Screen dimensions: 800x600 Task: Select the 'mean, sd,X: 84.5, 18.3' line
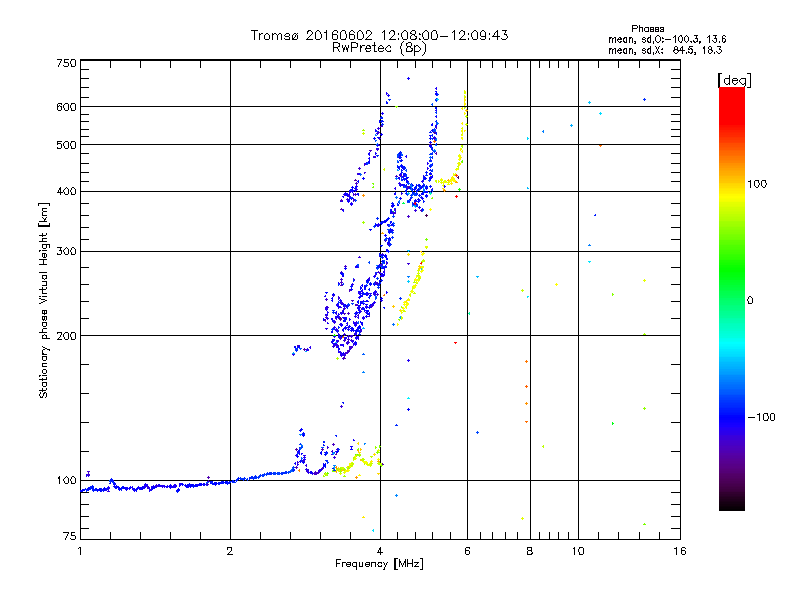(665, 50)
